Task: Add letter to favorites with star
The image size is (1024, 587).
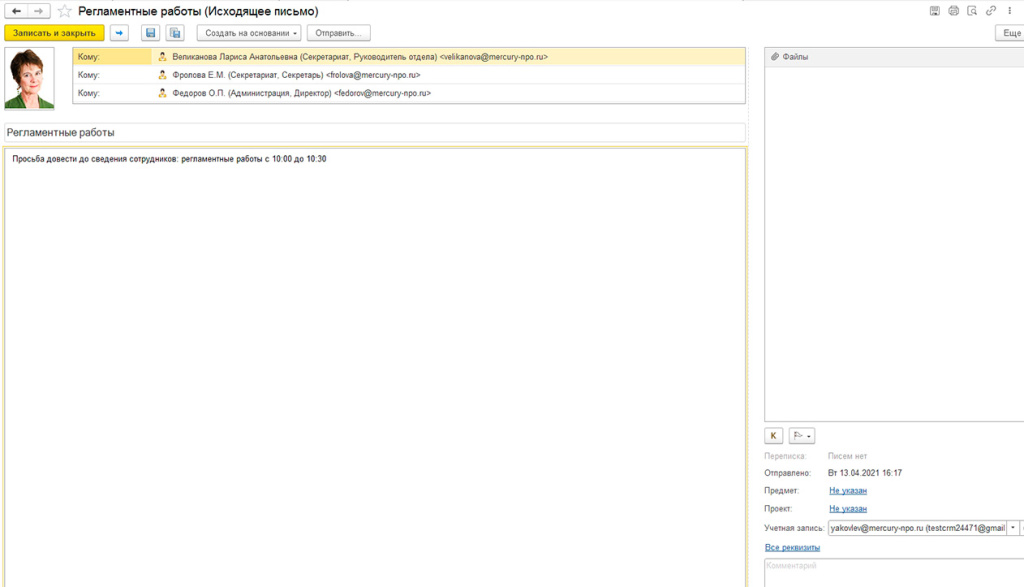Action: [x=64, y=11]
